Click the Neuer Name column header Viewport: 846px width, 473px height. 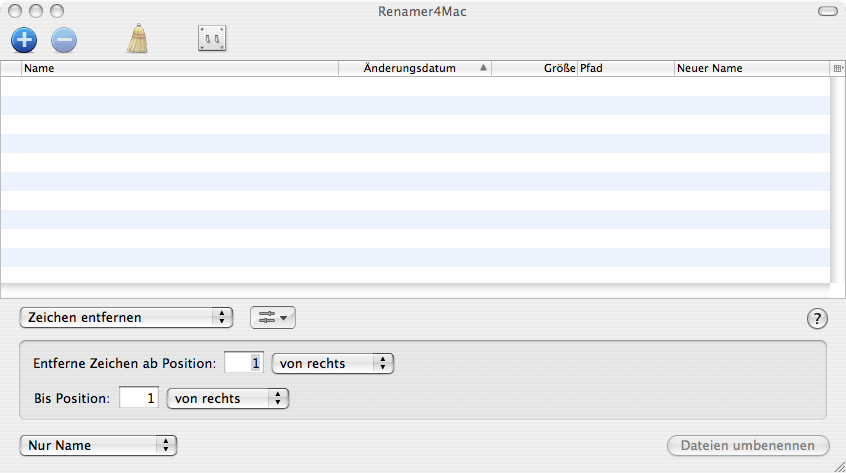coord(750,69)
